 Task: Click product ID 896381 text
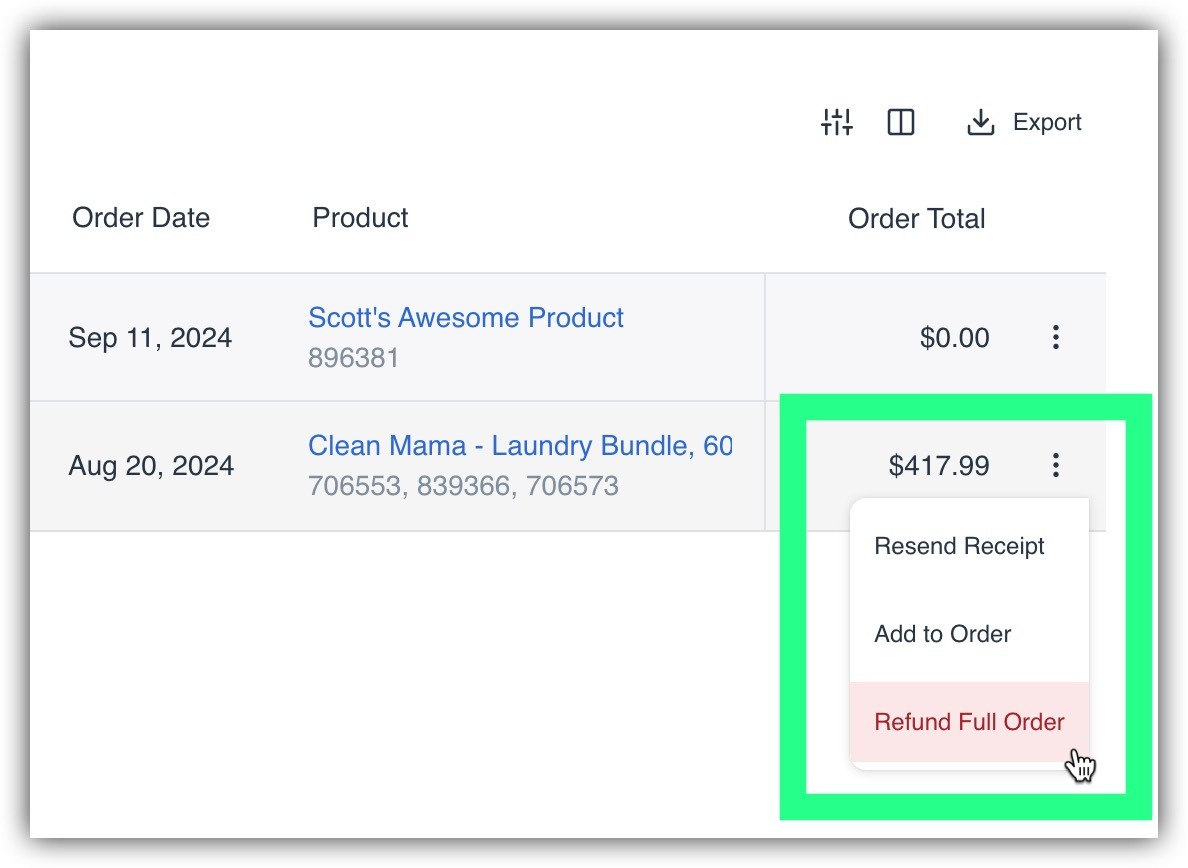click(353, 357)
